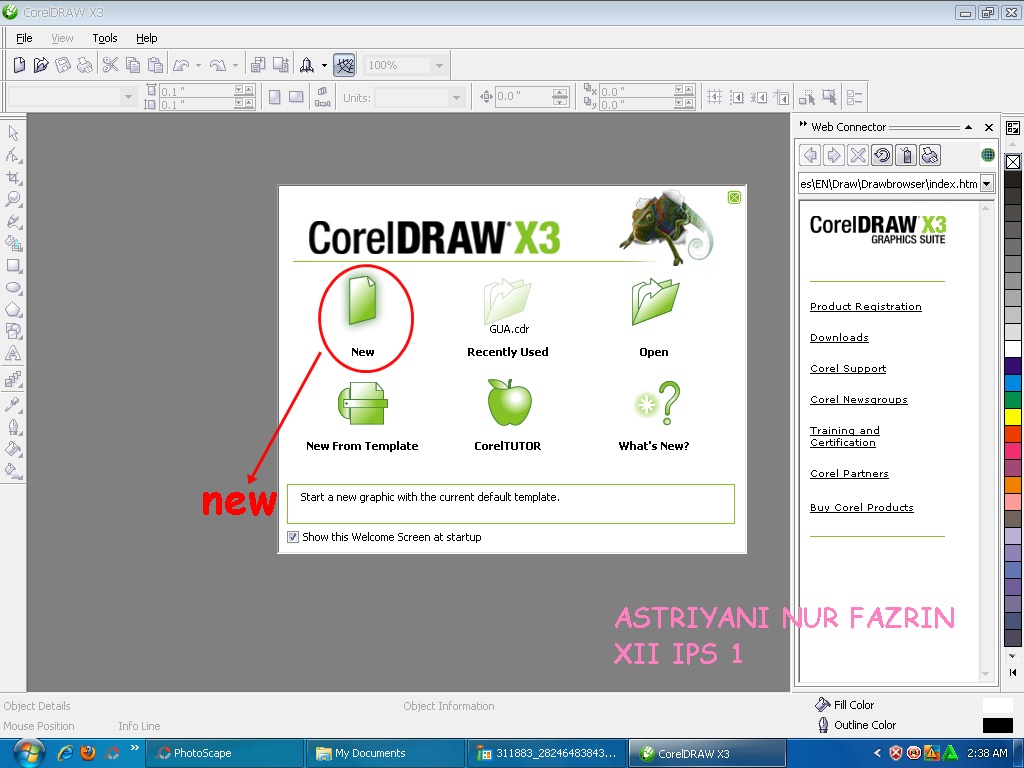Viewport: 1024px width, 768px height.
Task: Select the Eyedropper tool in toolbox
Action: [x=13, y=405]
